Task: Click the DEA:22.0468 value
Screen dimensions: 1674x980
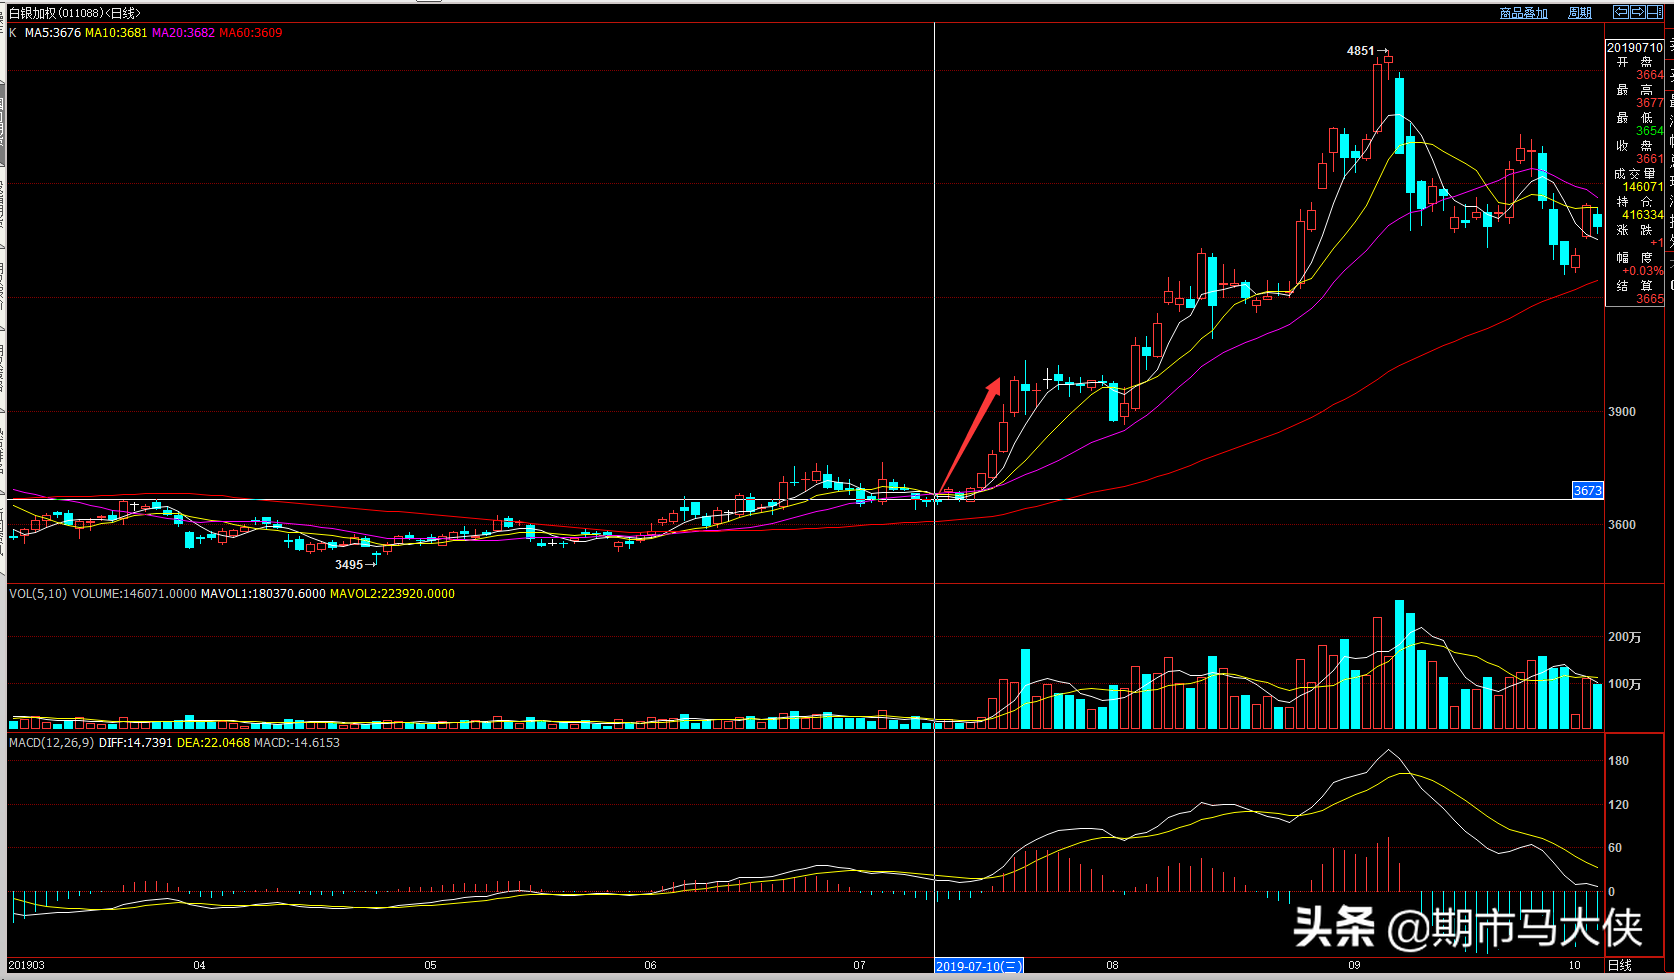Action: point(213,743)
